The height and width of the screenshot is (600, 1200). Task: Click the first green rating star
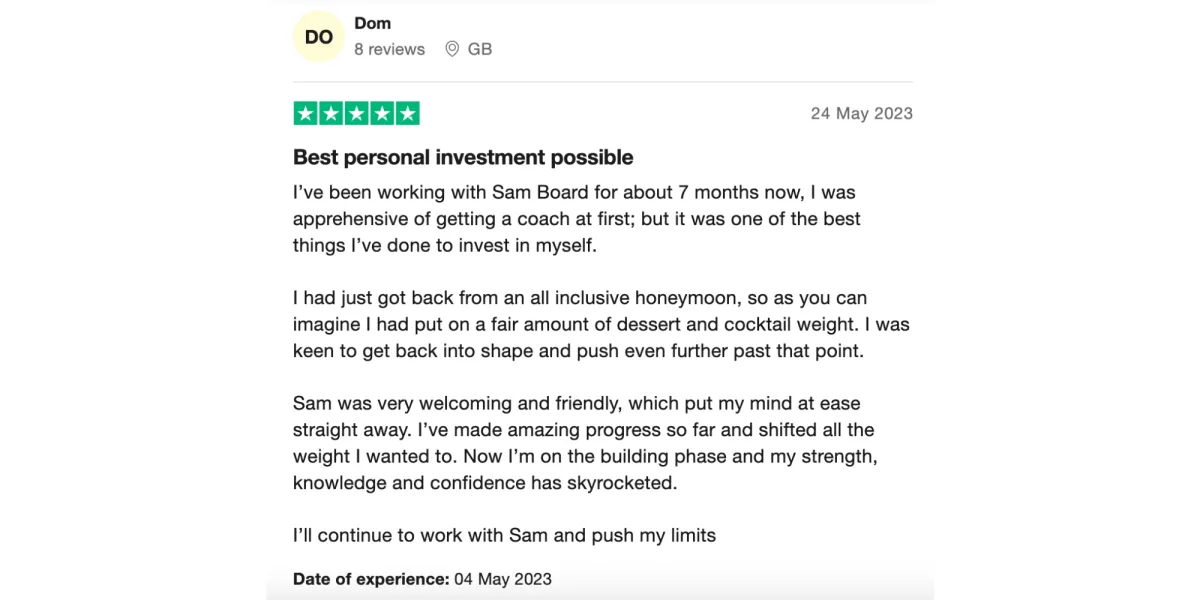coord(305,114)
